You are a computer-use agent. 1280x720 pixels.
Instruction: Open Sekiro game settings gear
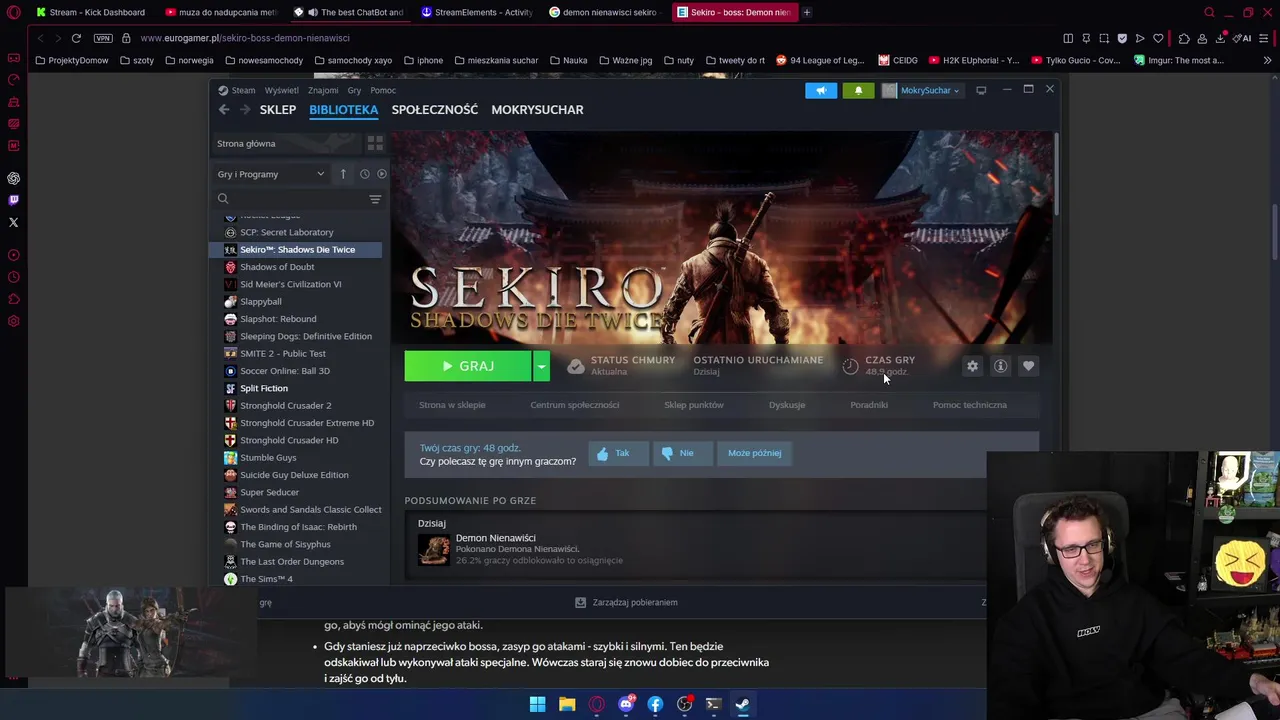tap(972, 366)
